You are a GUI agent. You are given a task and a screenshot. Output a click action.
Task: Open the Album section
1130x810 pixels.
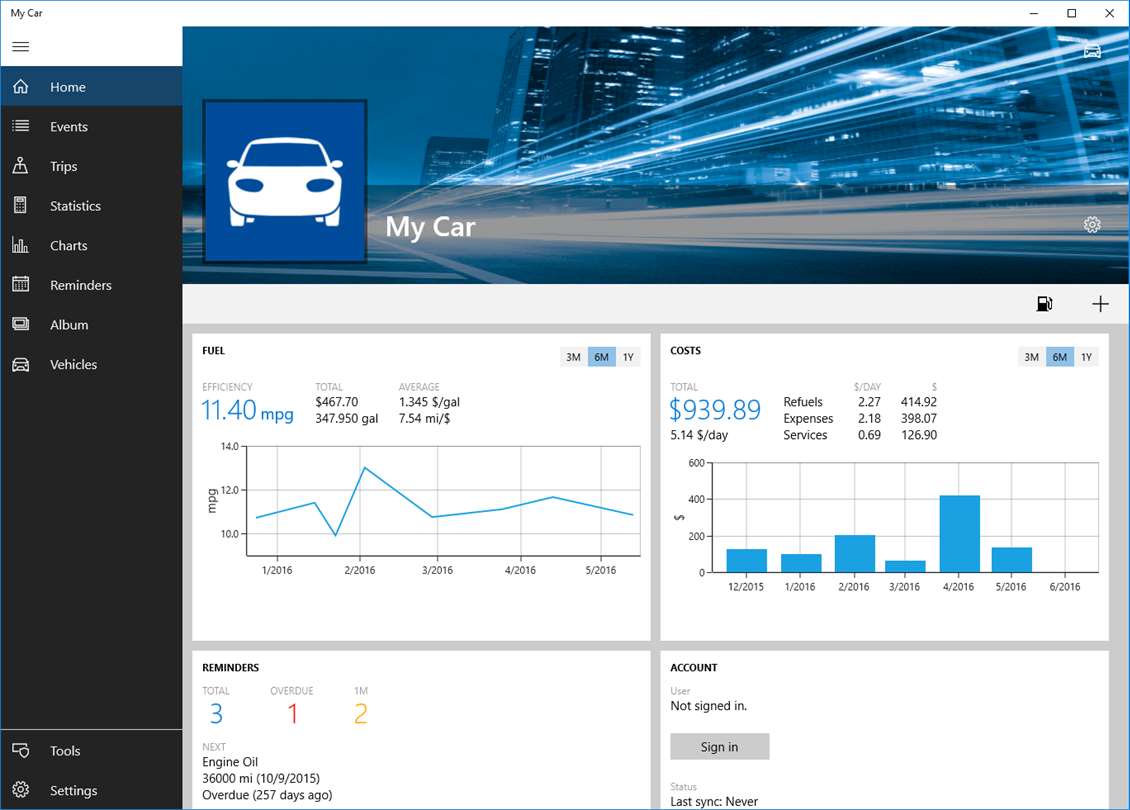92,325
